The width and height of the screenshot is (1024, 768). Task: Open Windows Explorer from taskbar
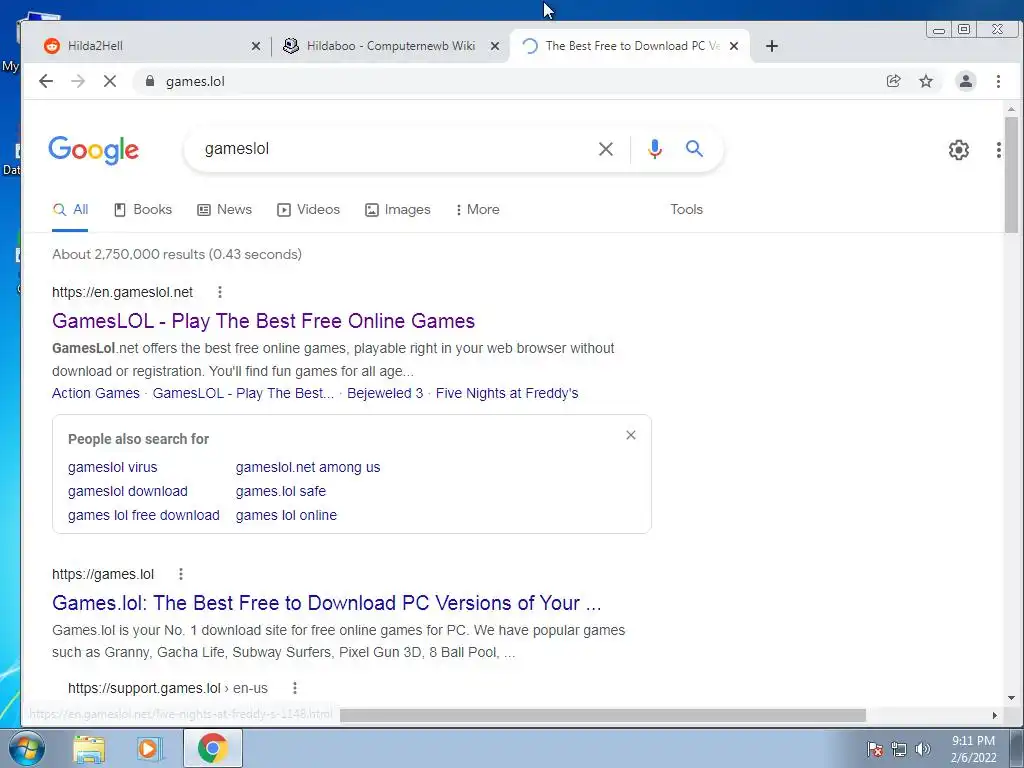89,749
